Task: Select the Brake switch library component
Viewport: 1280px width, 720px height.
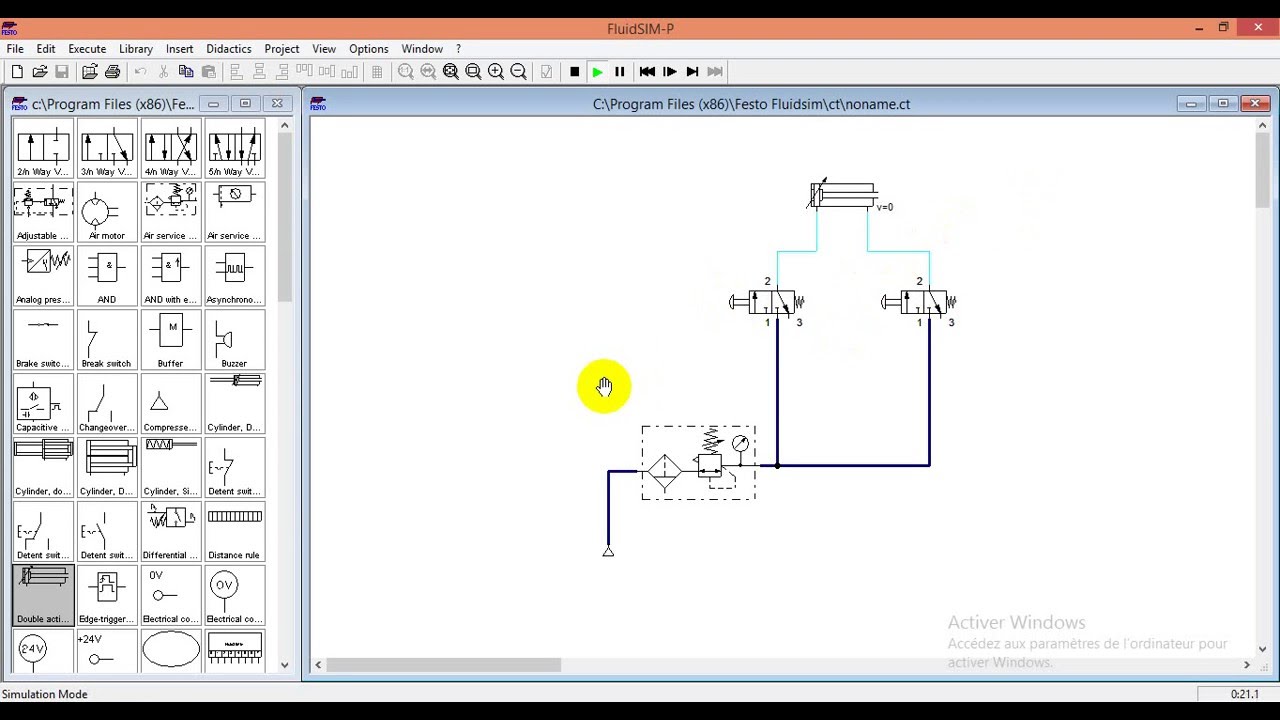Action: coord(43,340)
